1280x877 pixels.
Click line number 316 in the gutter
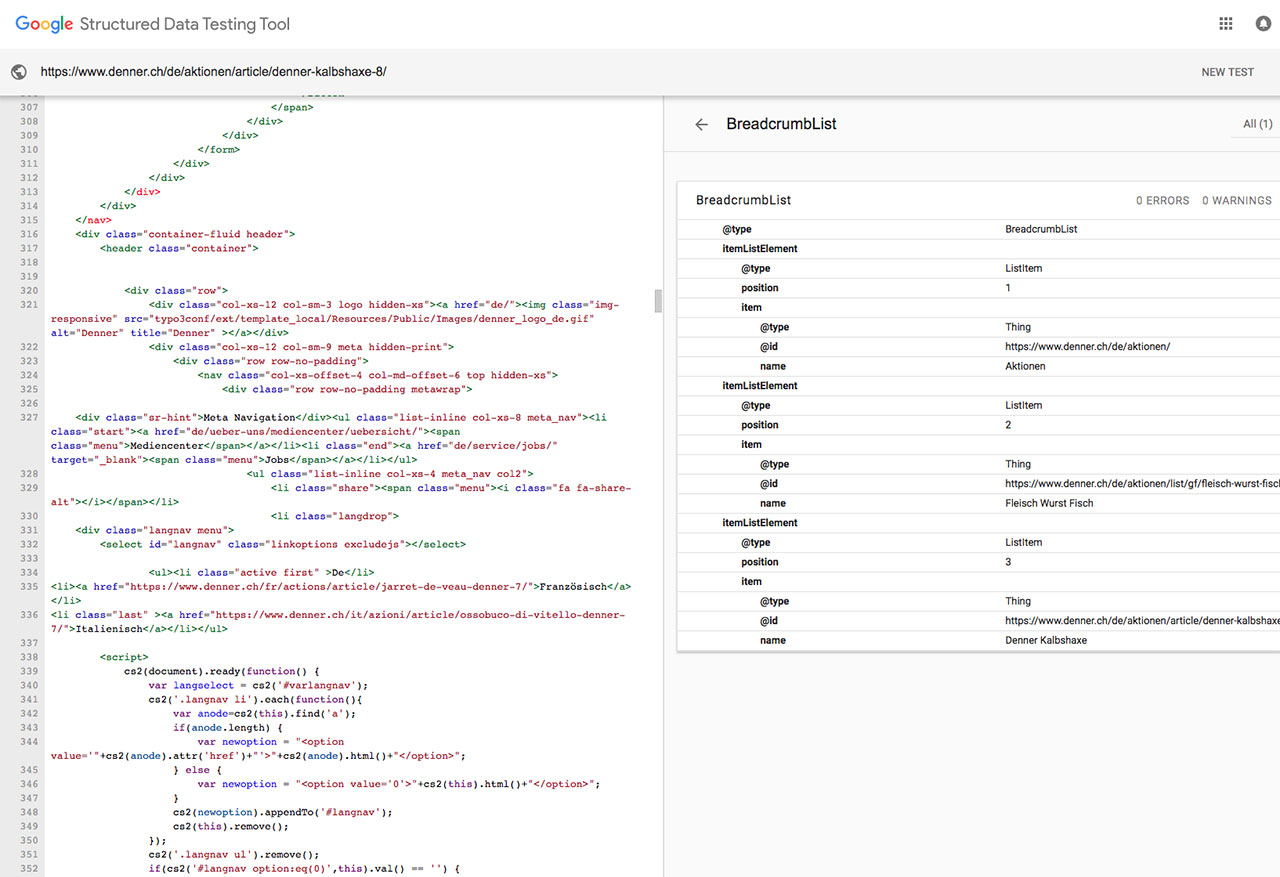(x=28, y=234)
